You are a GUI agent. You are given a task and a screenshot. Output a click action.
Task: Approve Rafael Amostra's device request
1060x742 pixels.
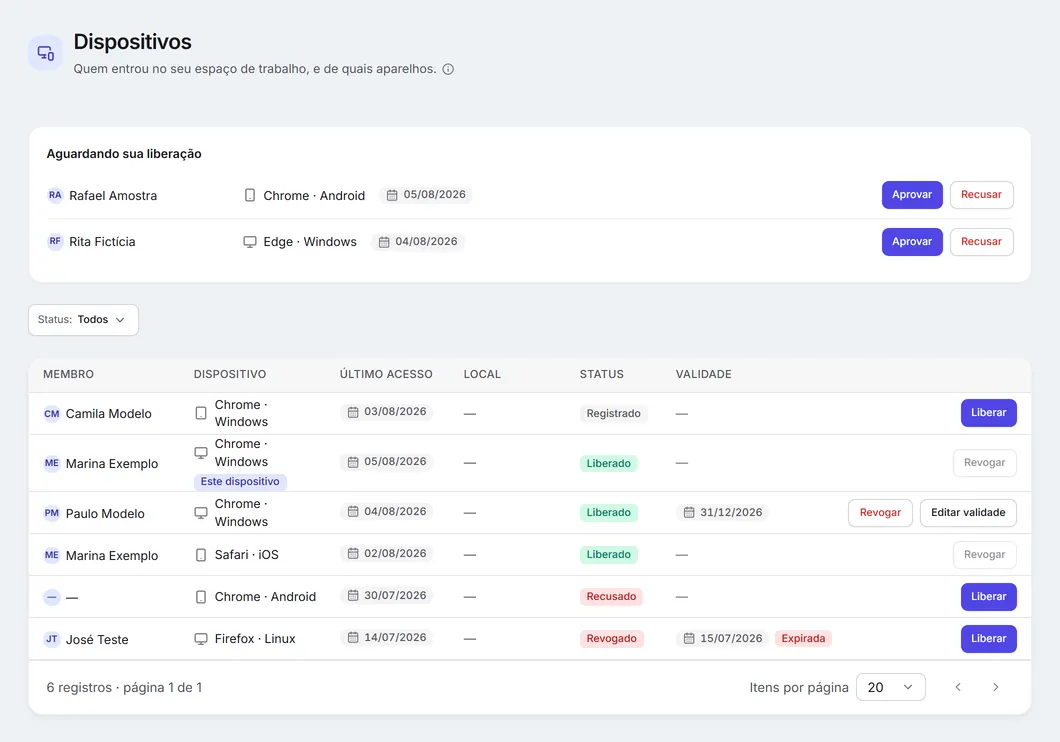pyautogui.click(x=912, y=195)
